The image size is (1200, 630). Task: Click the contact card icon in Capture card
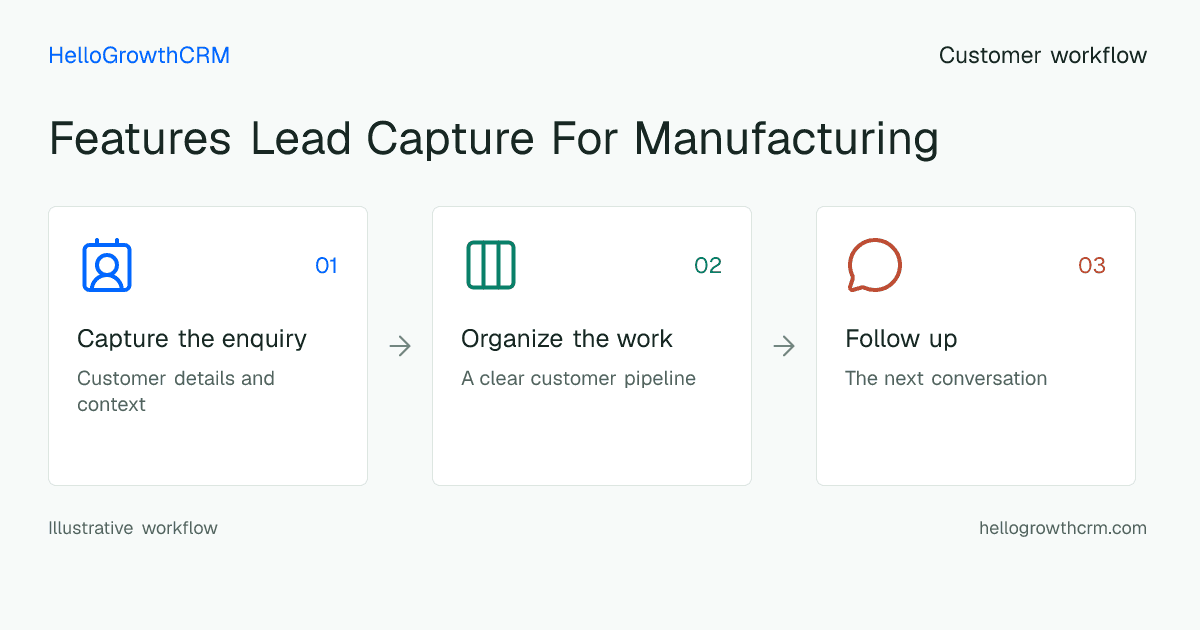pyautogui.click(x=107, y=265)
